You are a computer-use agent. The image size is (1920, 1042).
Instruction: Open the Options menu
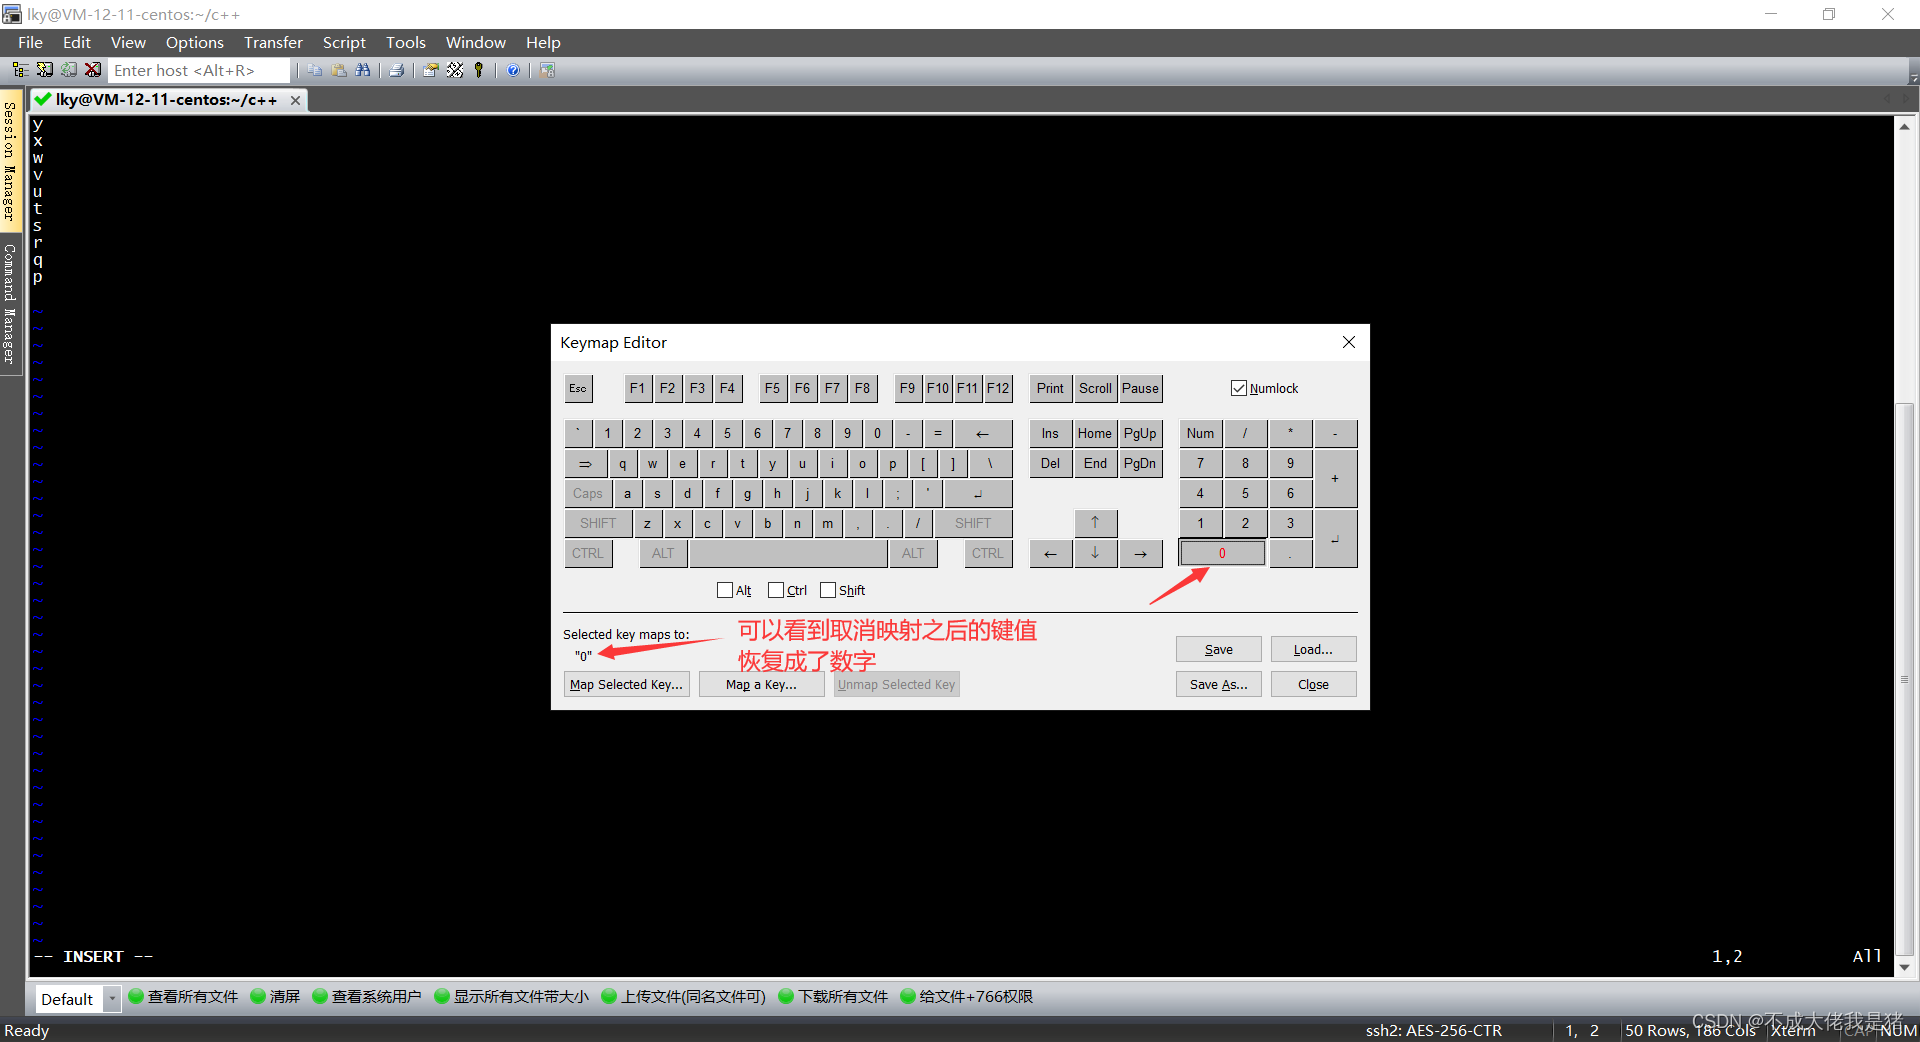[x=195, y=42]
